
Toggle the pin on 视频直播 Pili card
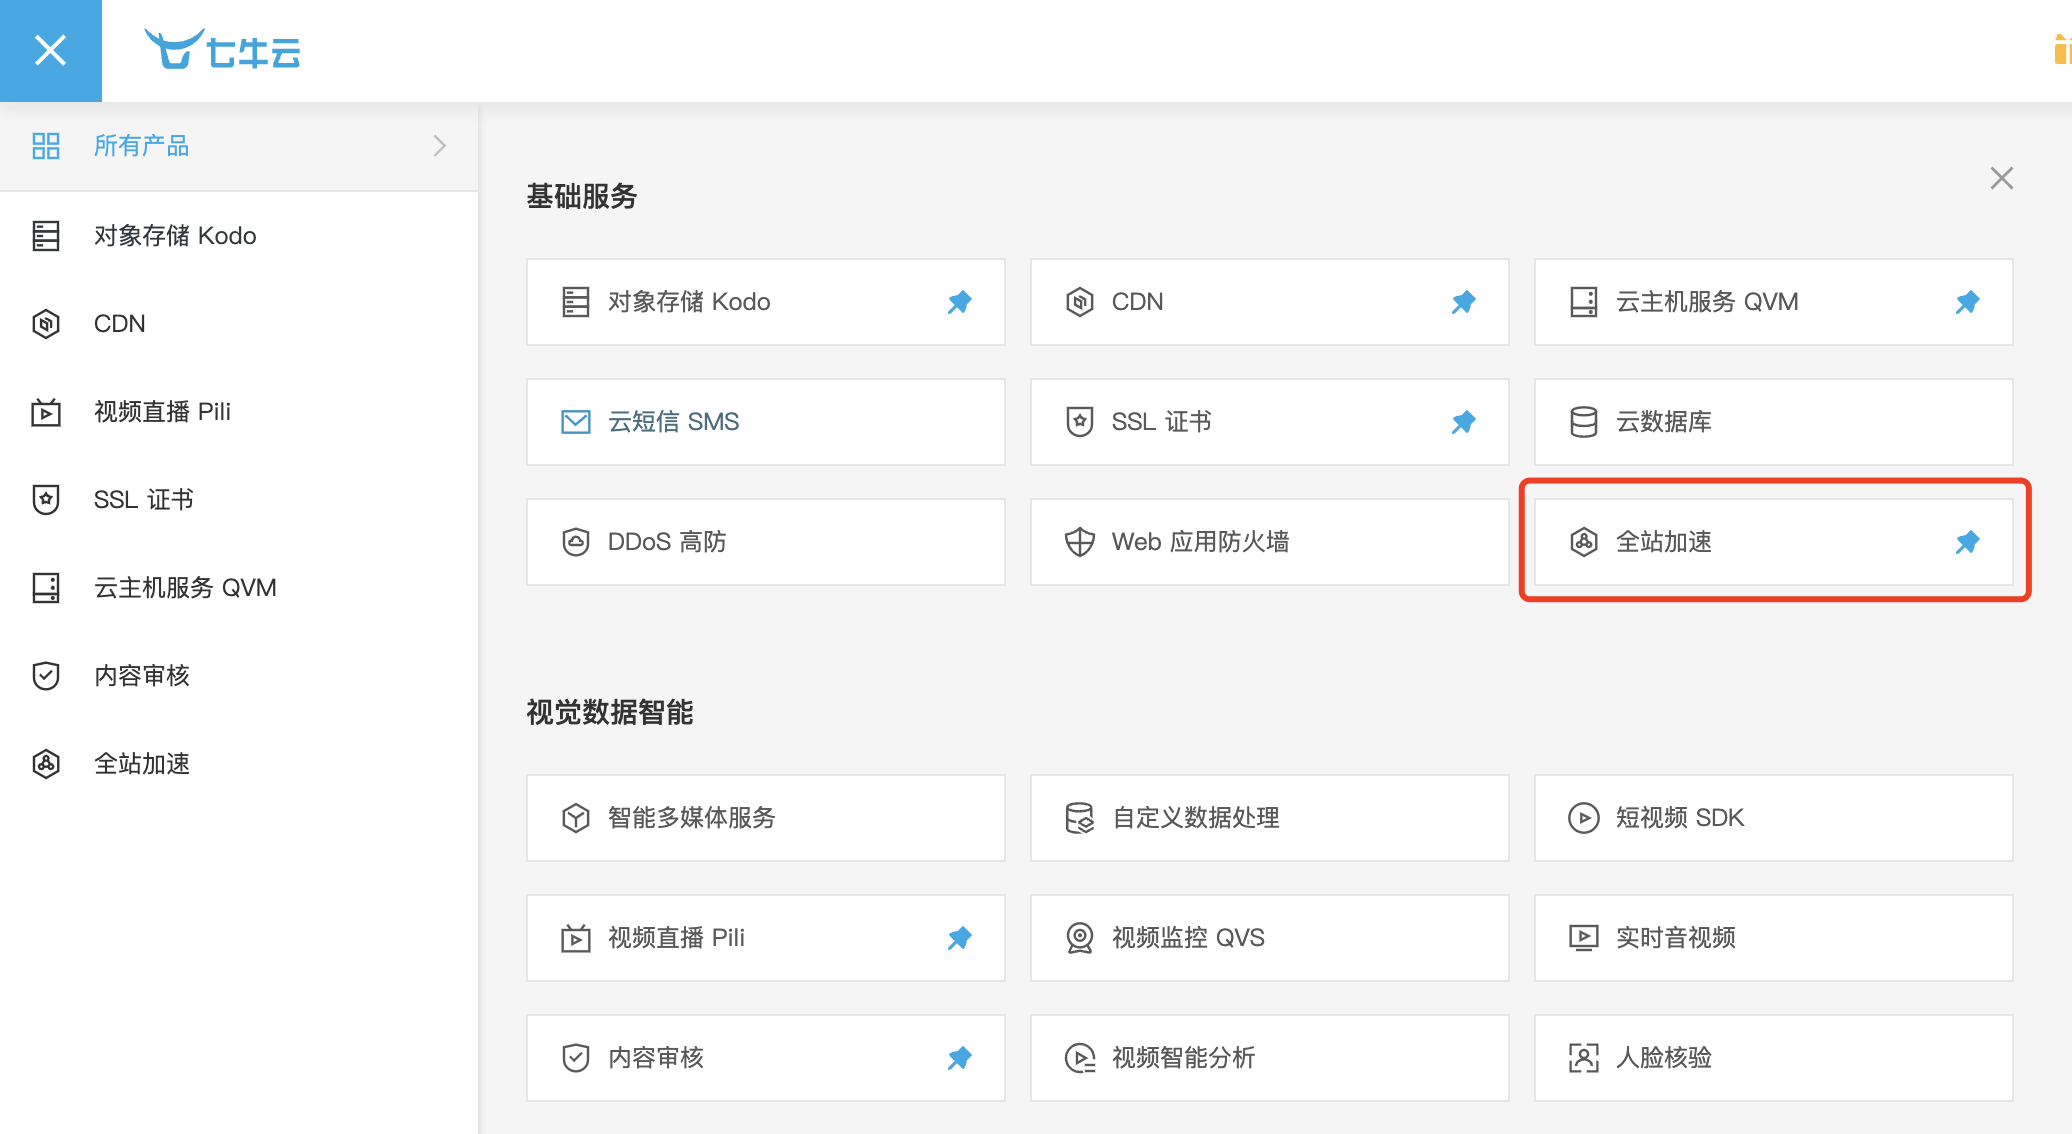coord(960,938)
